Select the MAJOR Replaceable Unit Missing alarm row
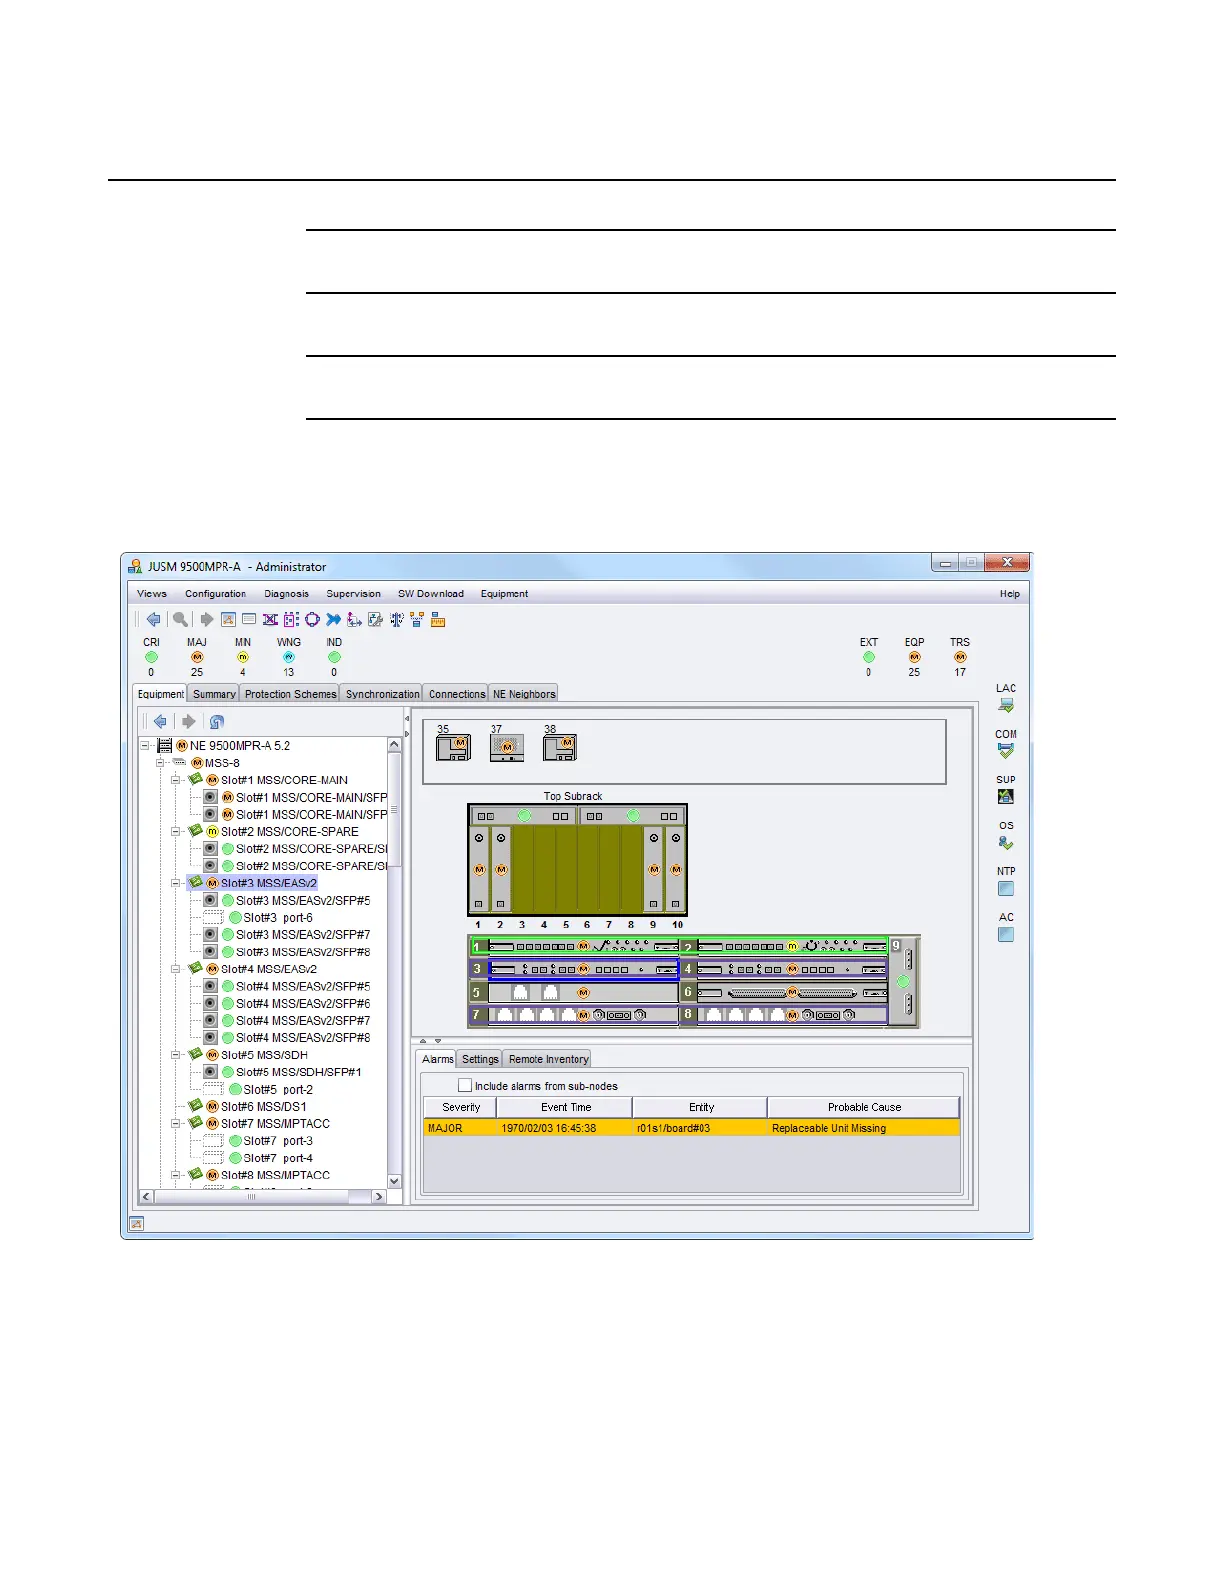Viewport: 1224px width, 1584px height. [692, 1128]
